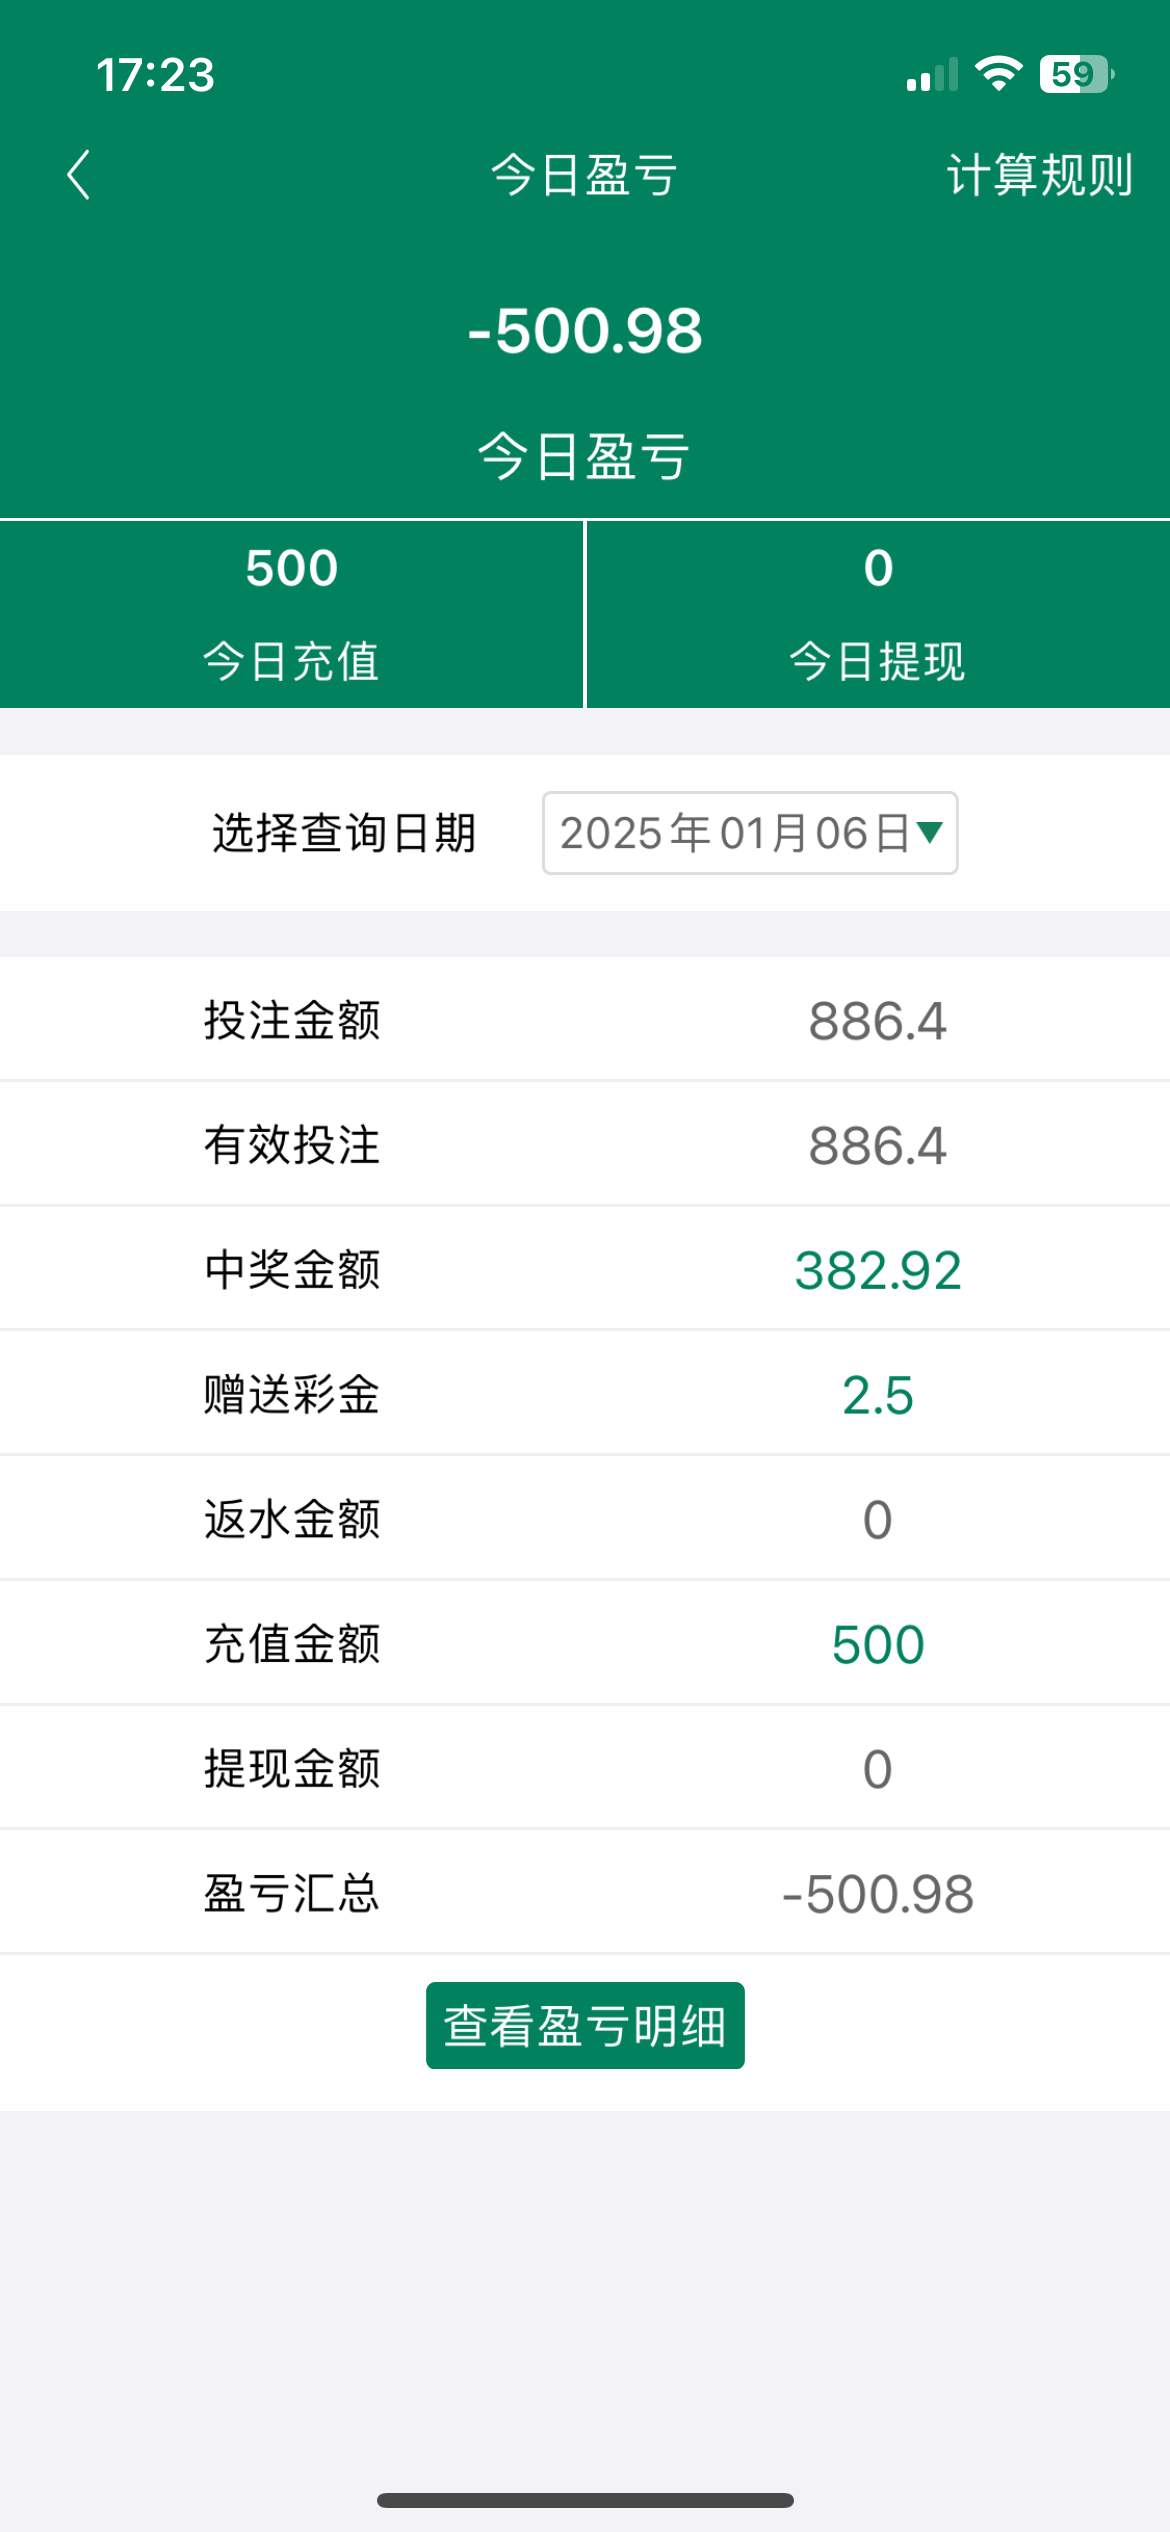Tap the Wi-Fi status icon
The width and height of the screenshot is (1170, 2532).
[x=997, y=74]
